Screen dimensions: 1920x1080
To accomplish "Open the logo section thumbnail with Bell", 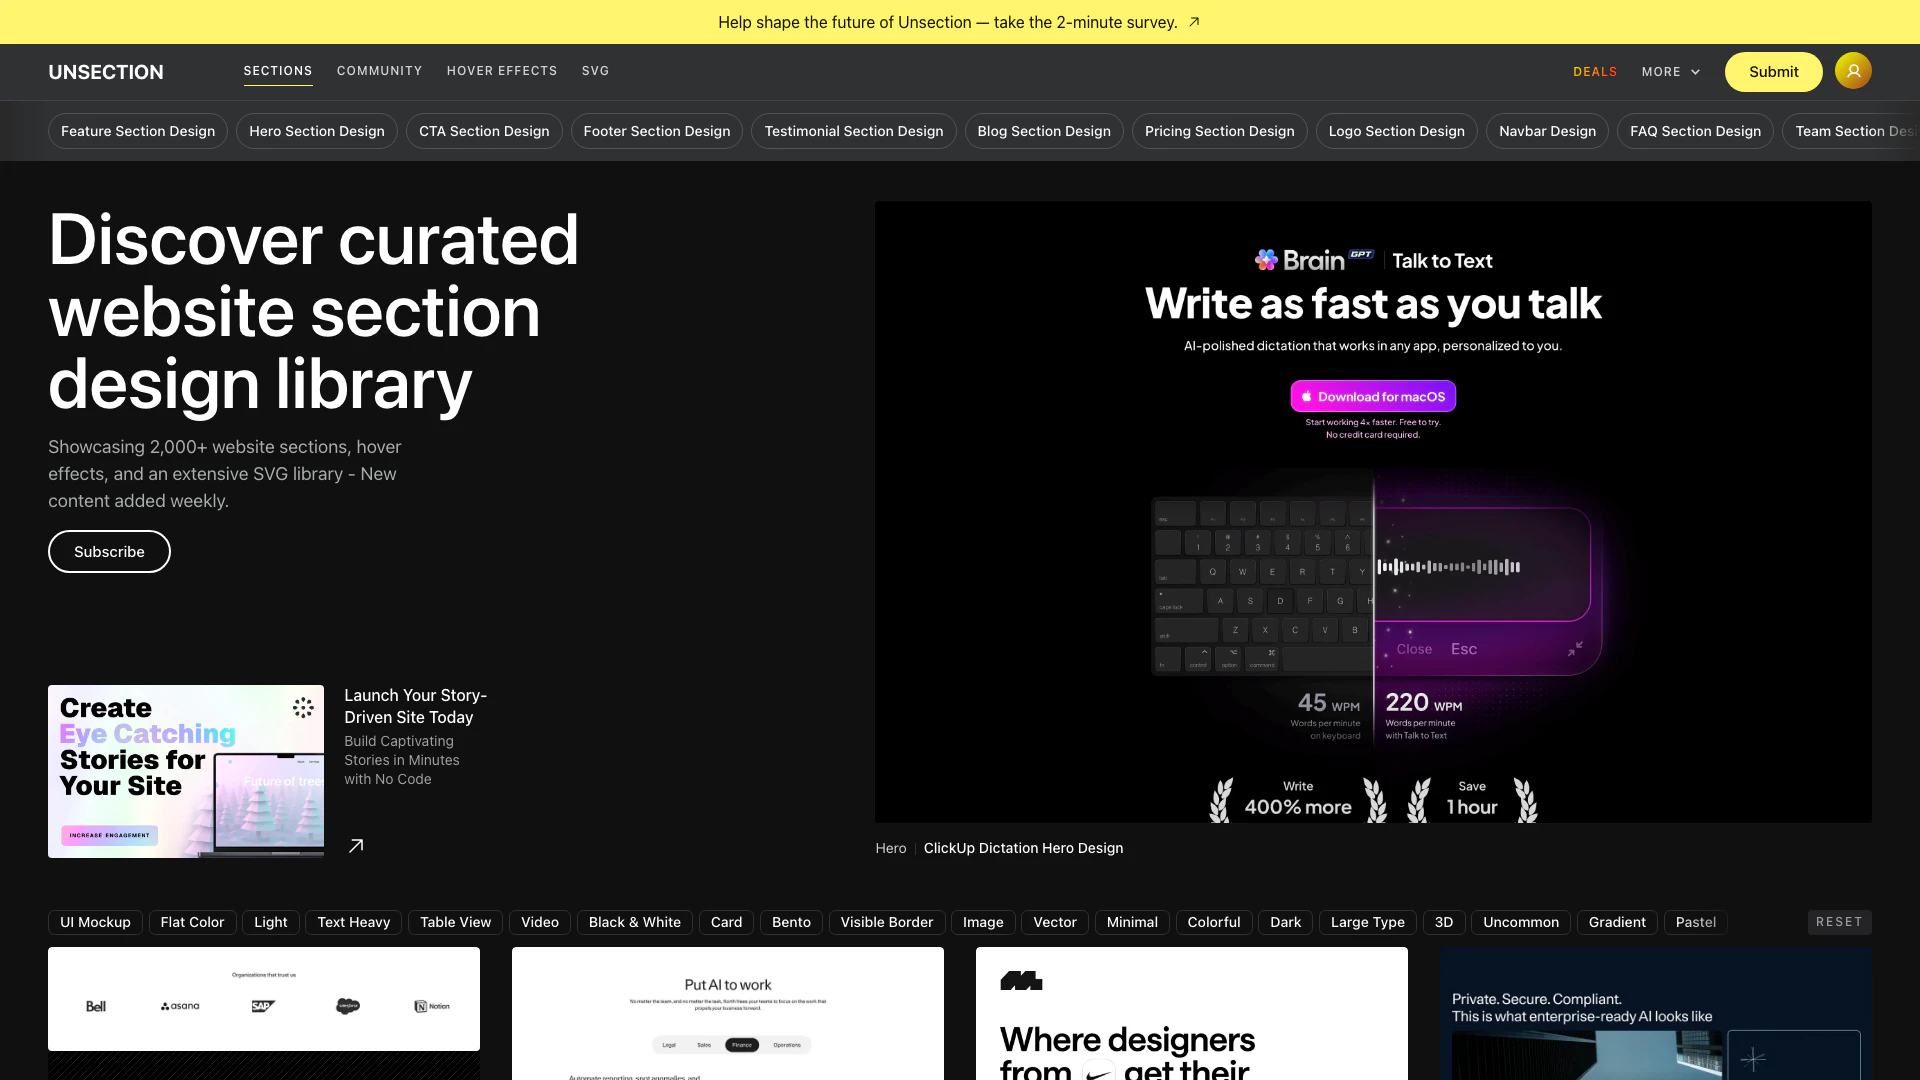I will click(264, 998).
